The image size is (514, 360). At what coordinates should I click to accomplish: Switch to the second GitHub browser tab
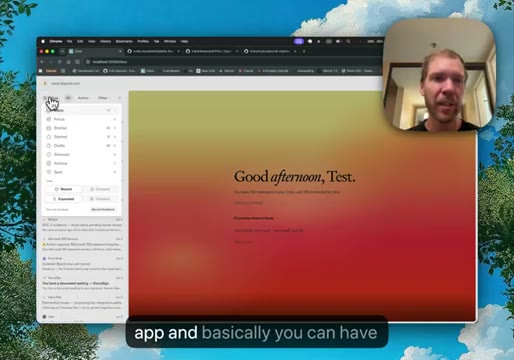[212, 51]
